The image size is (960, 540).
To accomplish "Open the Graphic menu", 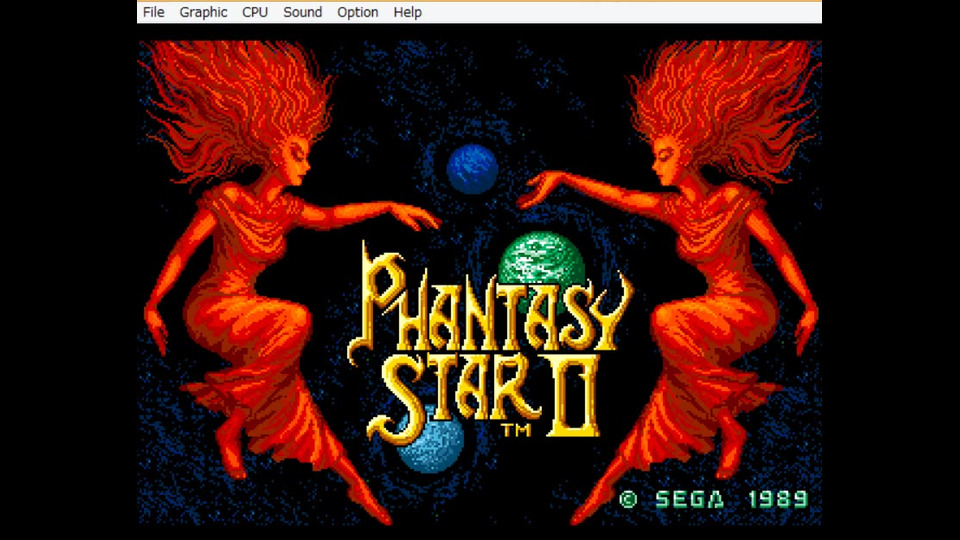I will click(203, 12).
